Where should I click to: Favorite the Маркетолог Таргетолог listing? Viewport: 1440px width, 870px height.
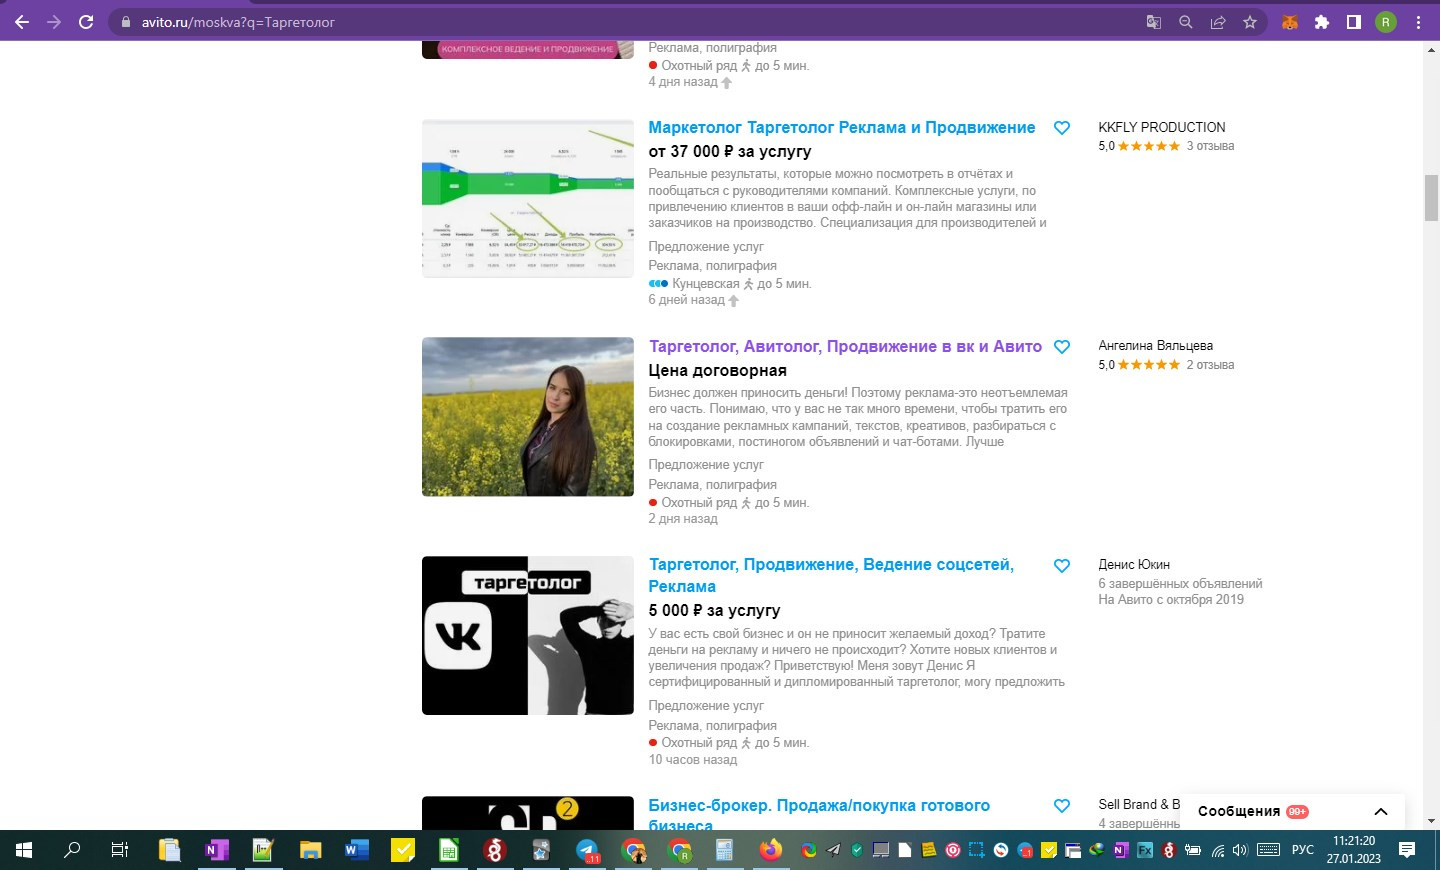pyautogui.click(x=1062, y=128)
